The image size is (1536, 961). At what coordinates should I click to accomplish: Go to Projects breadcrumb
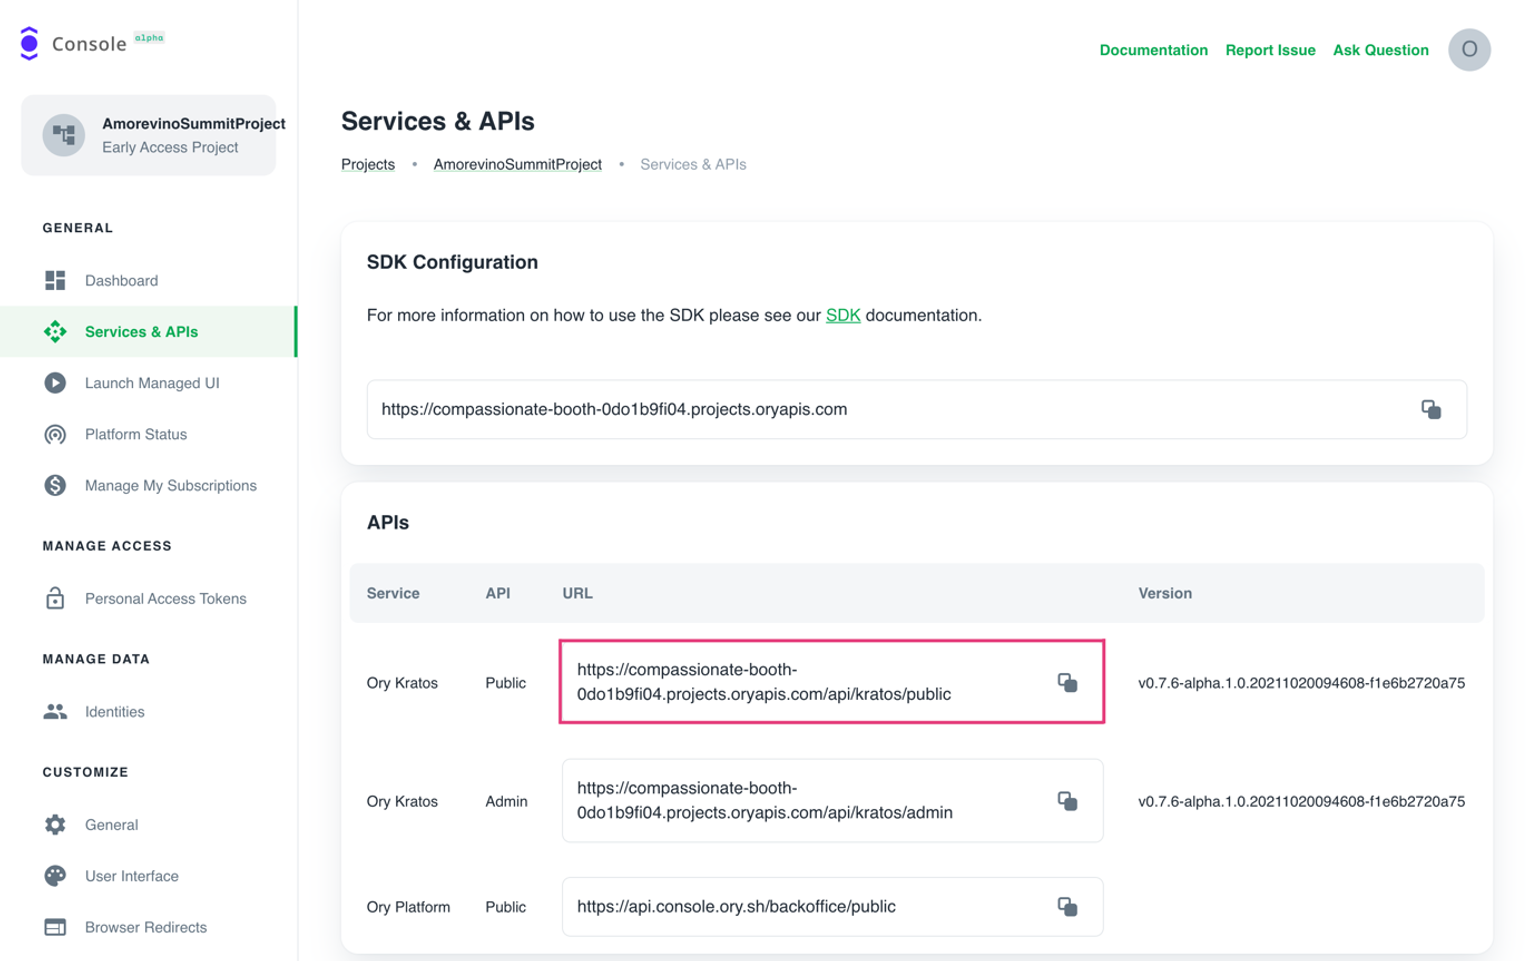(368, 164)
